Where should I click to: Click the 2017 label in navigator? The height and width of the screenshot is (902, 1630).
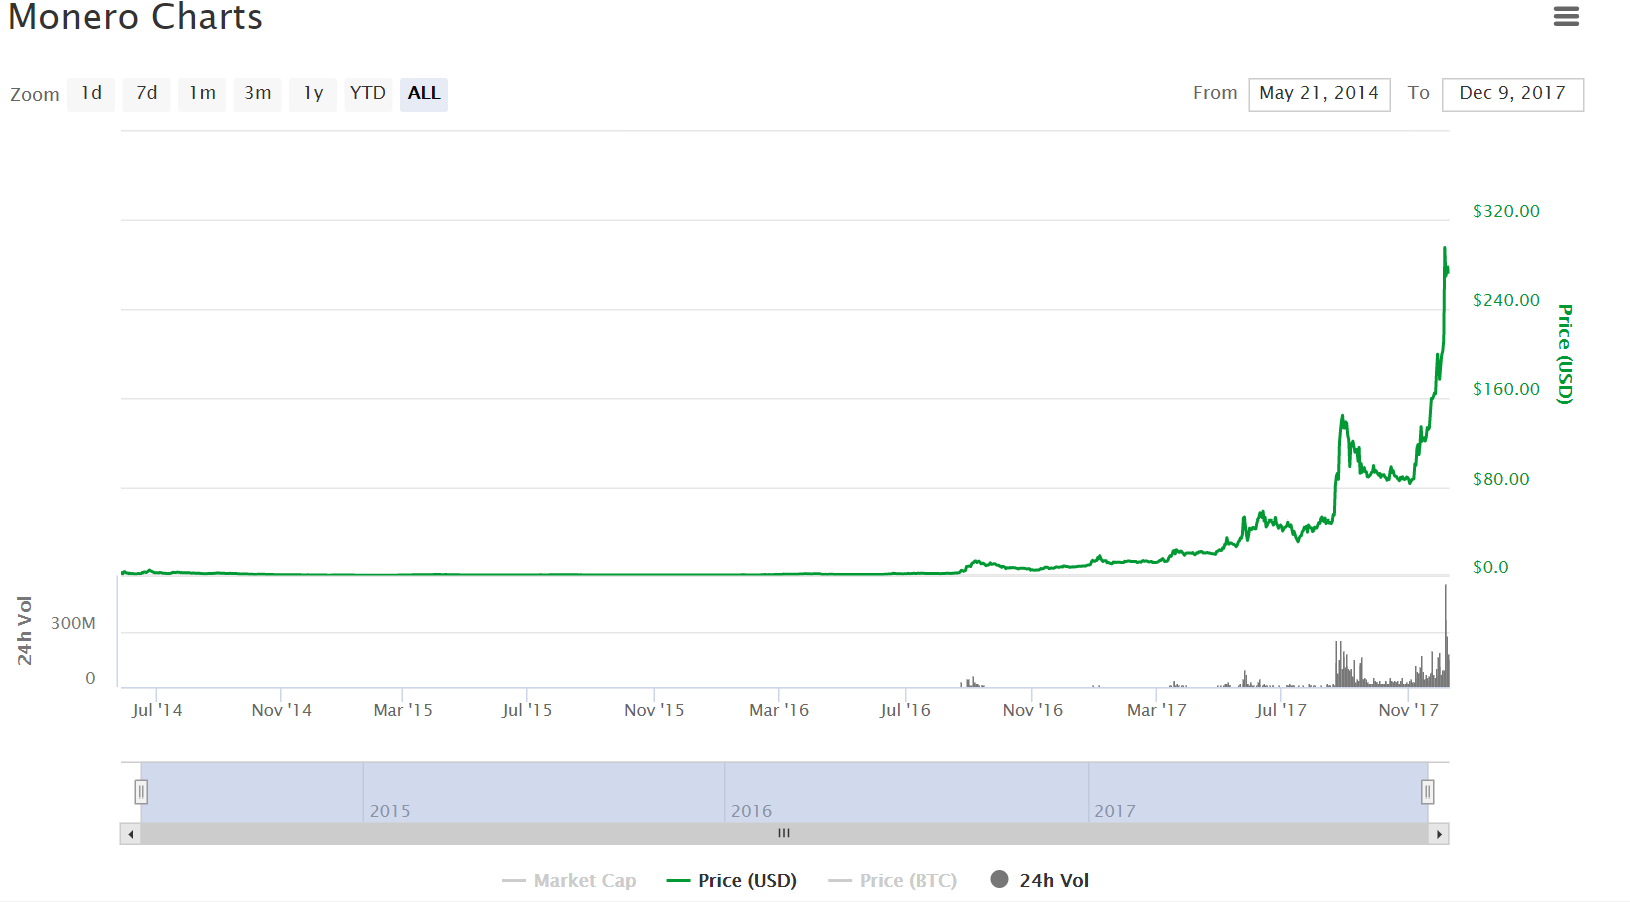(1115, 811)
